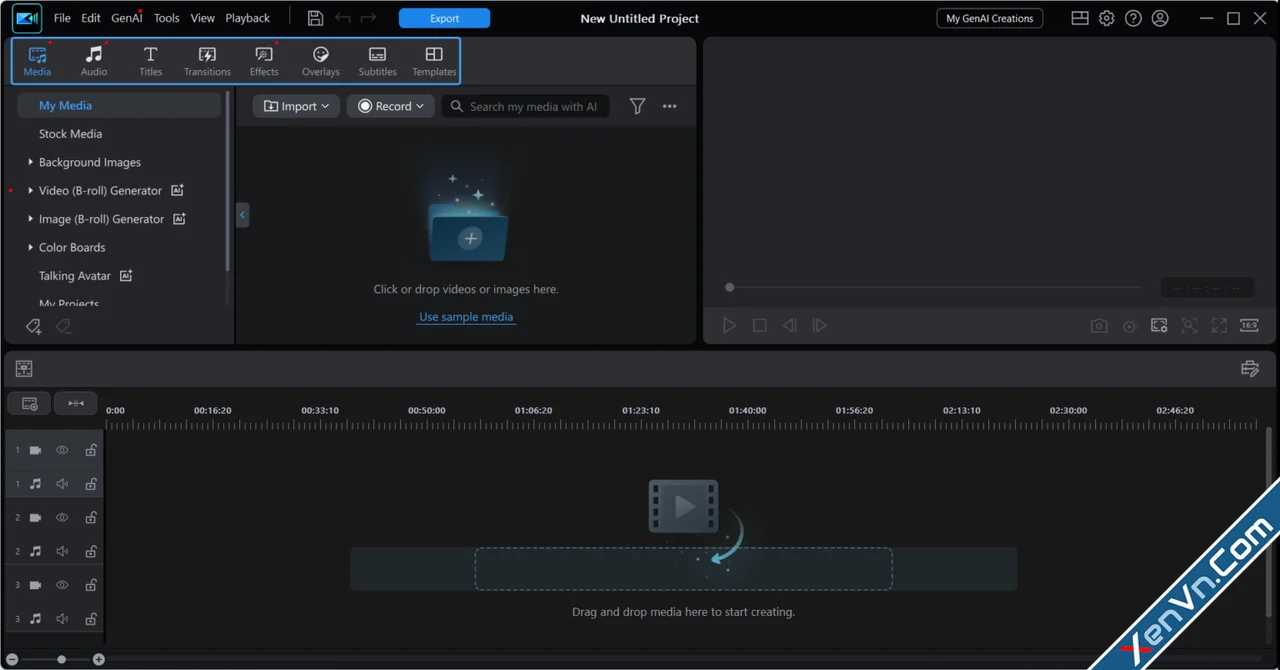The width and height of the screenshot is (1280, 670).
Task: Select Stock Media in sidebar
Action: [70, 133]
